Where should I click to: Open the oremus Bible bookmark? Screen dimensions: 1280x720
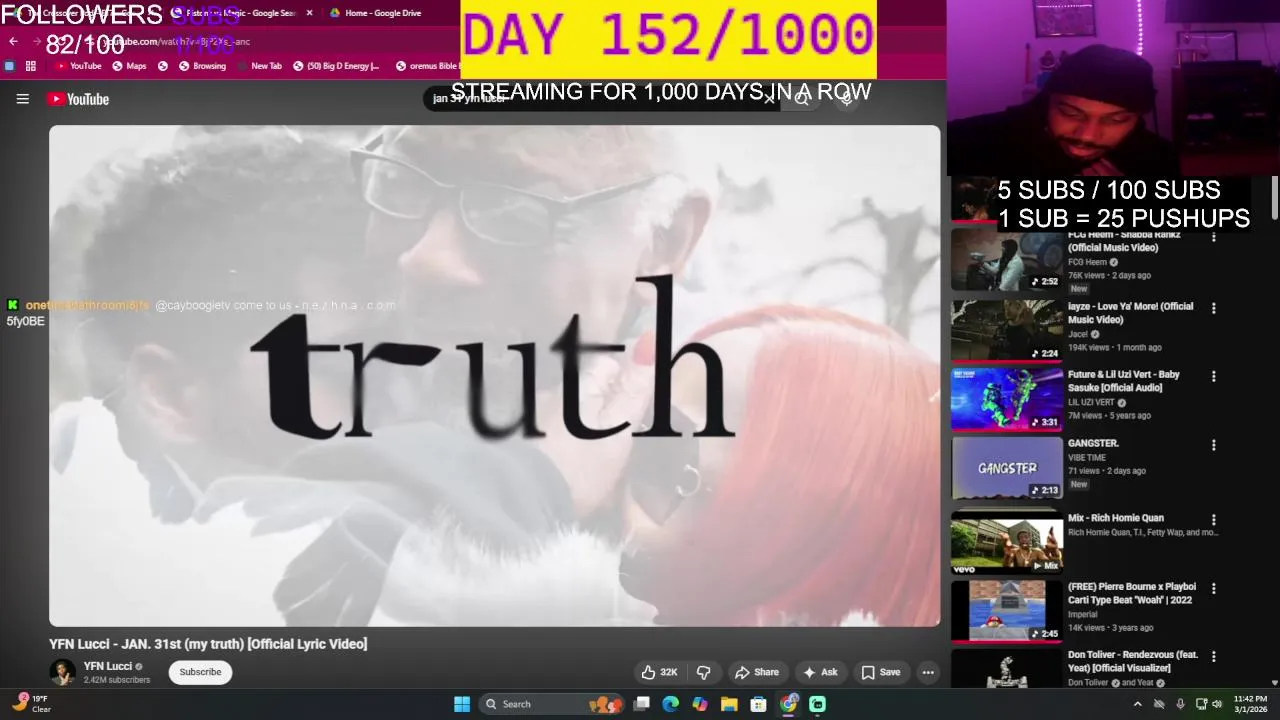[428, 66]
